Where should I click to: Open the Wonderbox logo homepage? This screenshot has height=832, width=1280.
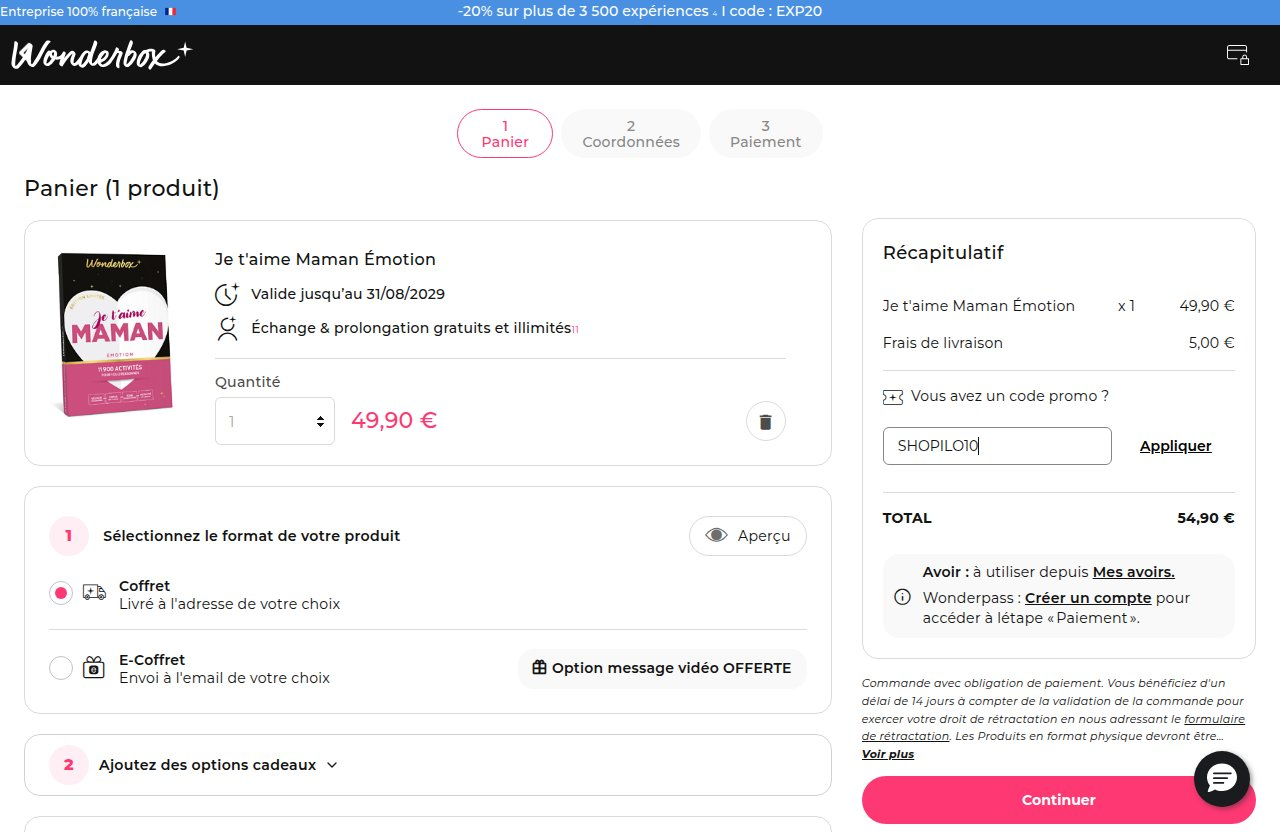101,54
